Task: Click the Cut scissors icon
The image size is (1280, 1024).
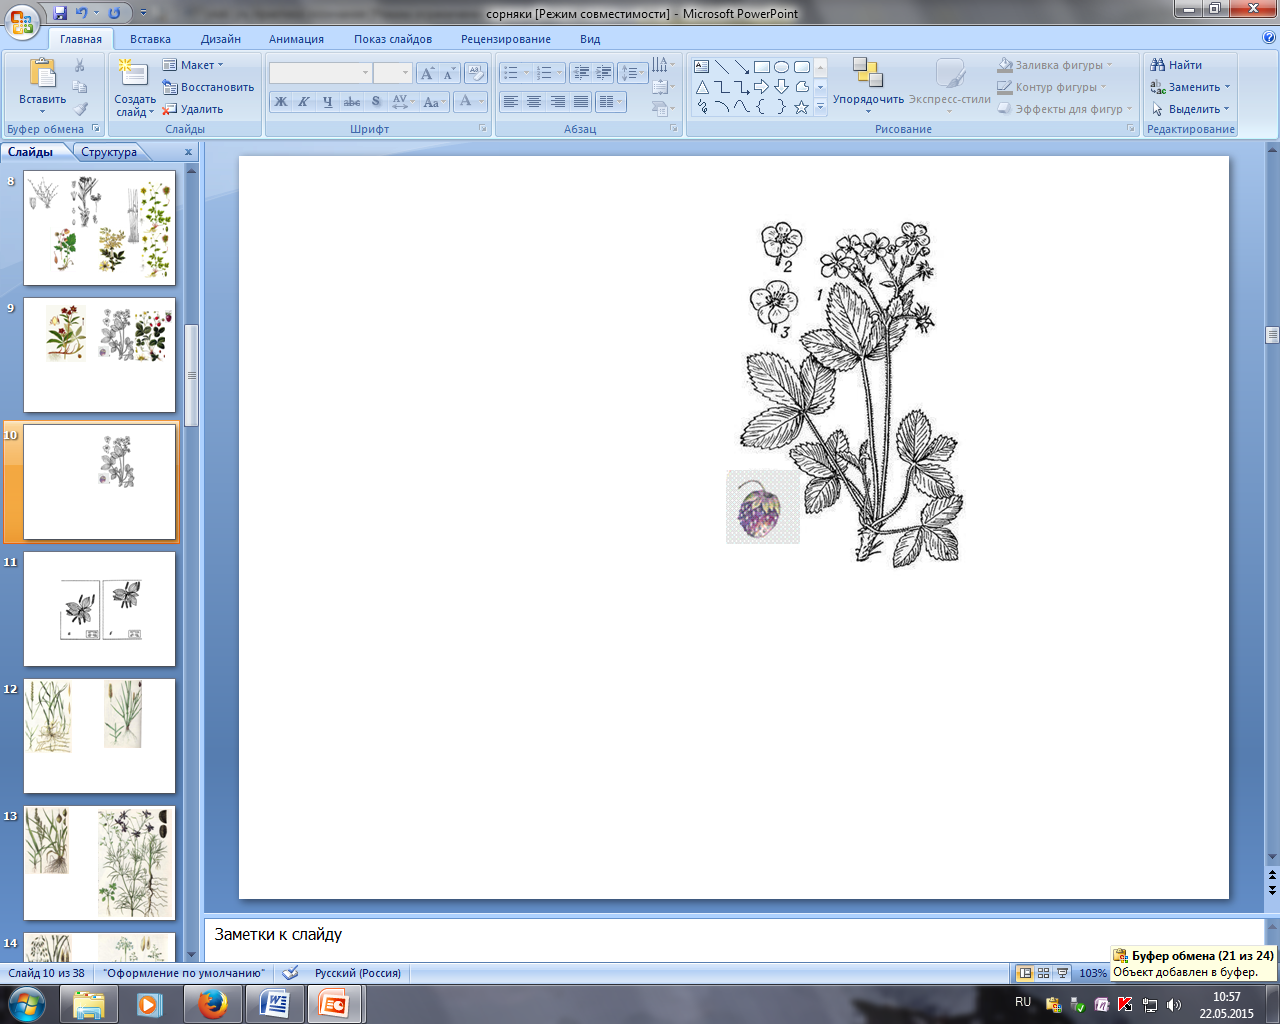Action: [80, 65]
